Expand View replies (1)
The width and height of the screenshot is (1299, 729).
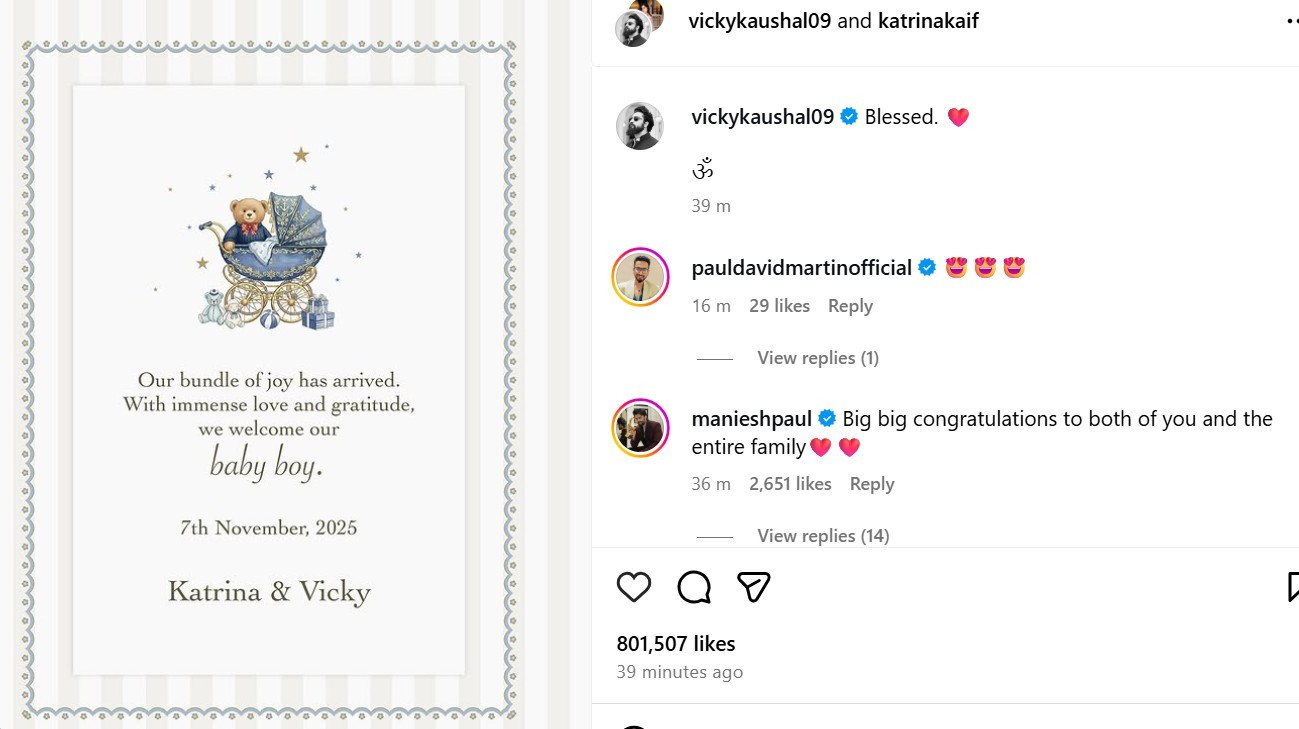(x=817, y=358)
